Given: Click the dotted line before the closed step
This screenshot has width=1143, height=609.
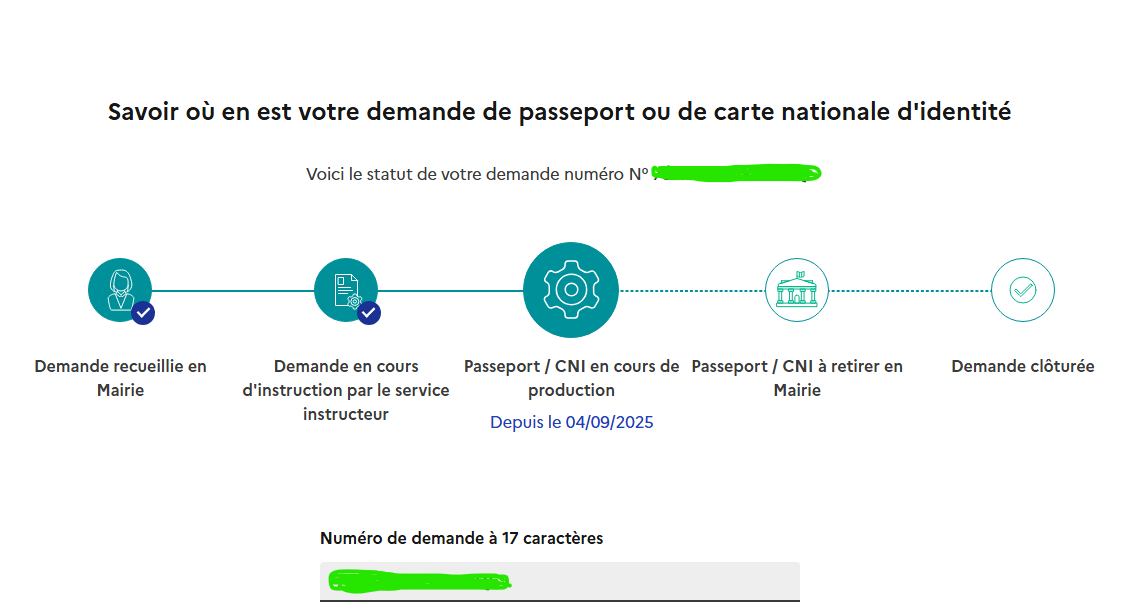Looking at the screenshot, I should (x=910, y=291).
